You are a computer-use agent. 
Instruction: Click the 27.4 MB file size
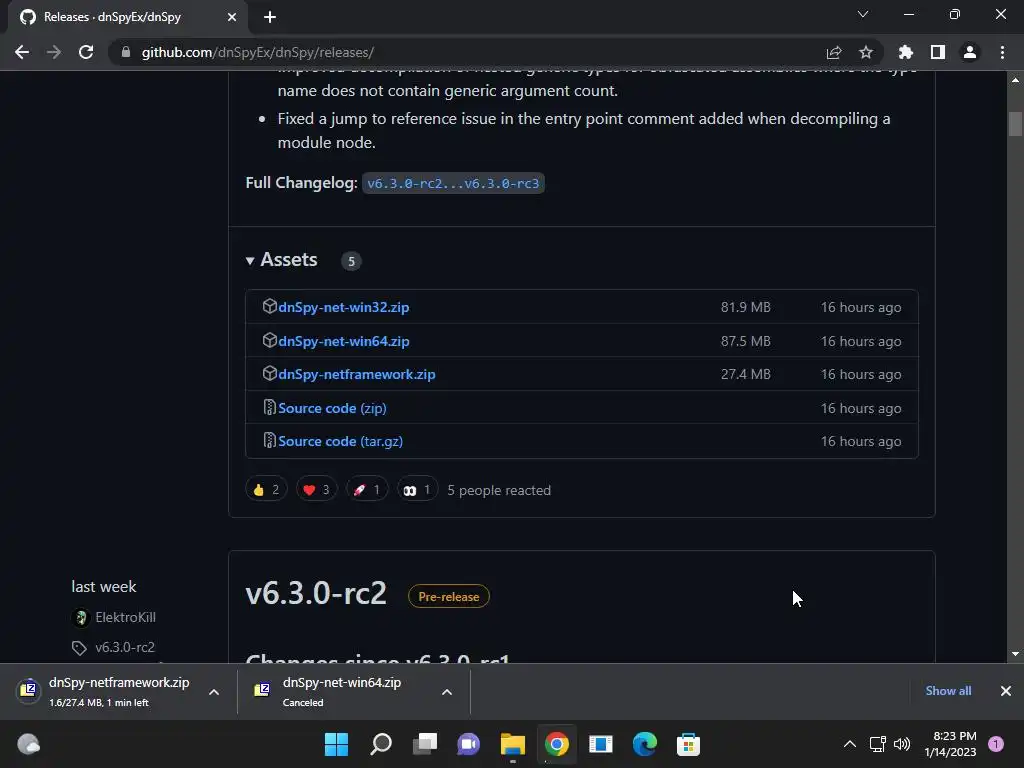point(746,374)
